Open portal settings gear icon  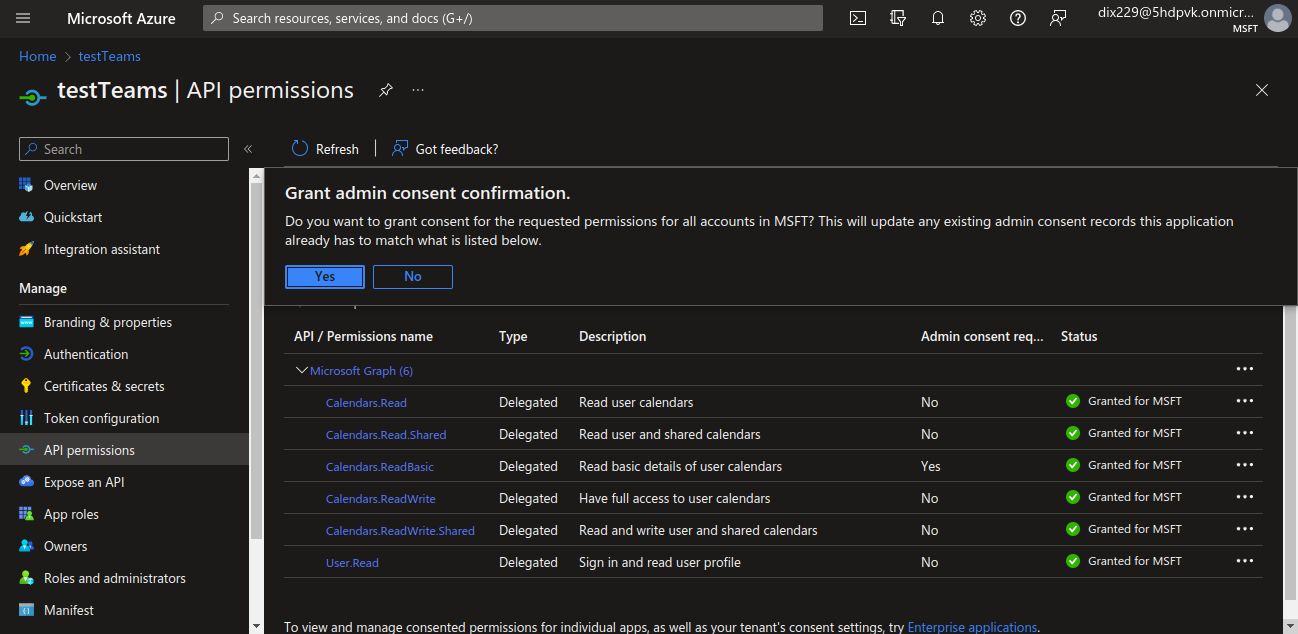tap(978, 18)
